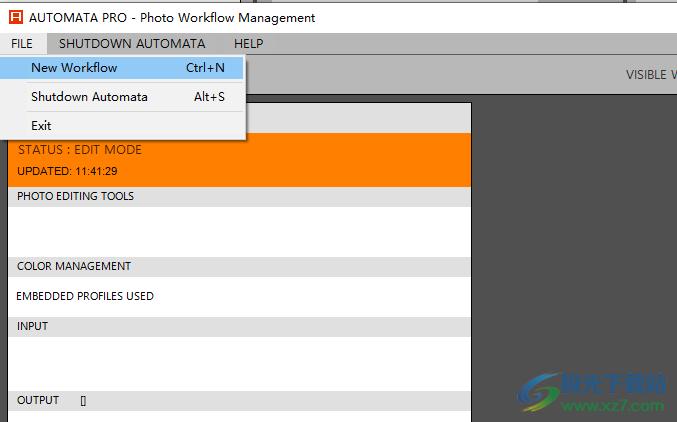Click the small bracket box beside OUTPUT
Image resolution: width=677 pixels, height=422 pixels.
[83, 401]
